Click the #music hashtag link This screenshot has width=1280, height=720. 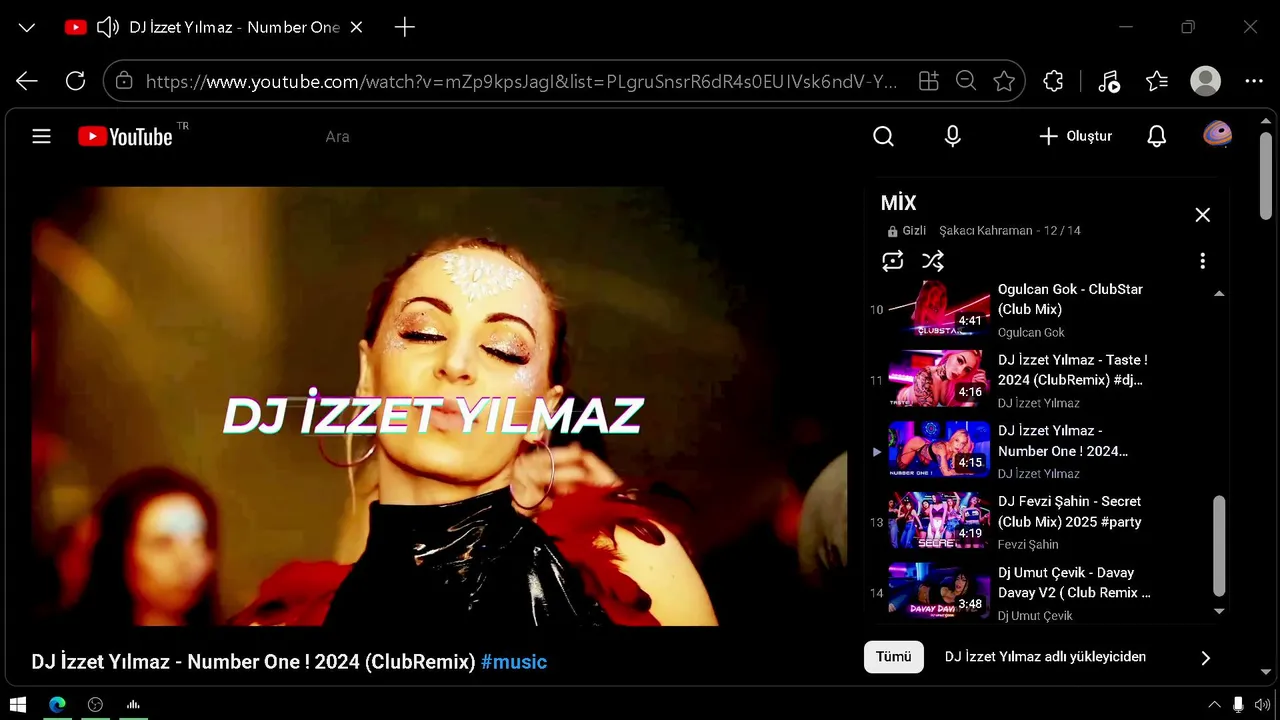pos(514,662)
